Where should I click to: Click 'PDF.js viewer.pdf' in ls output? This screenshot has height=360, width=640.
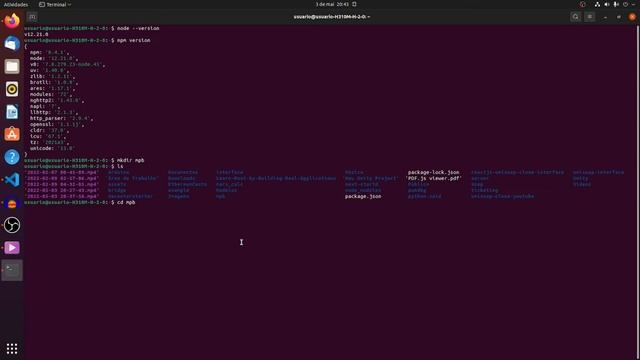pos(433,178)
